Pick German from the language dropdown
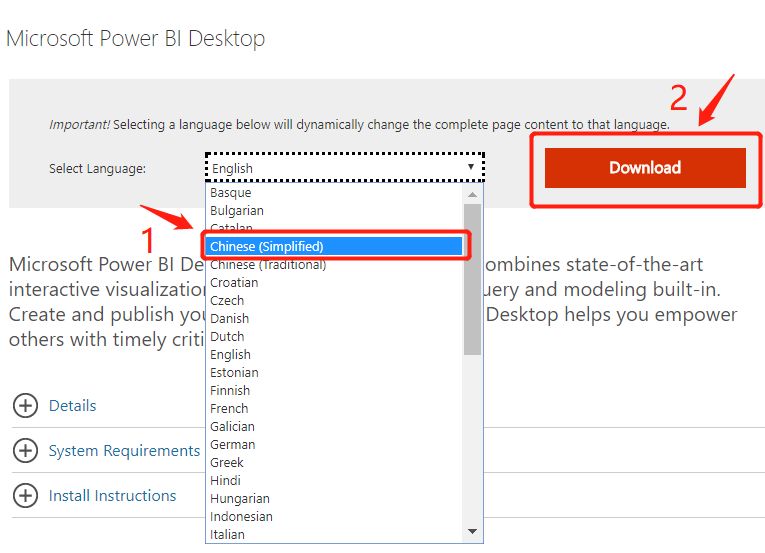 [x=232, y=444]
